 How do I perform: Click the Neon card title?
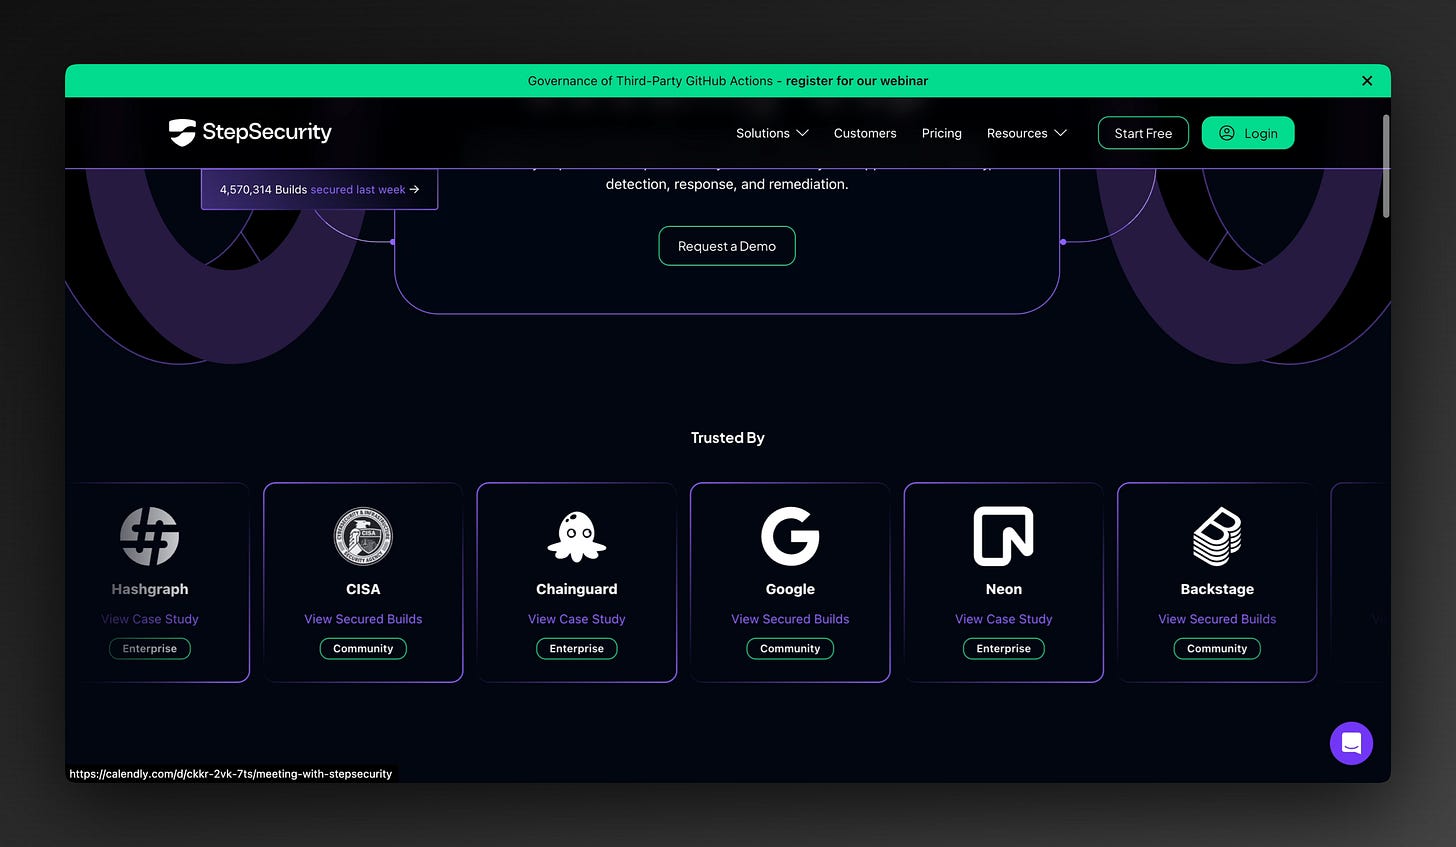[1004, 589]
